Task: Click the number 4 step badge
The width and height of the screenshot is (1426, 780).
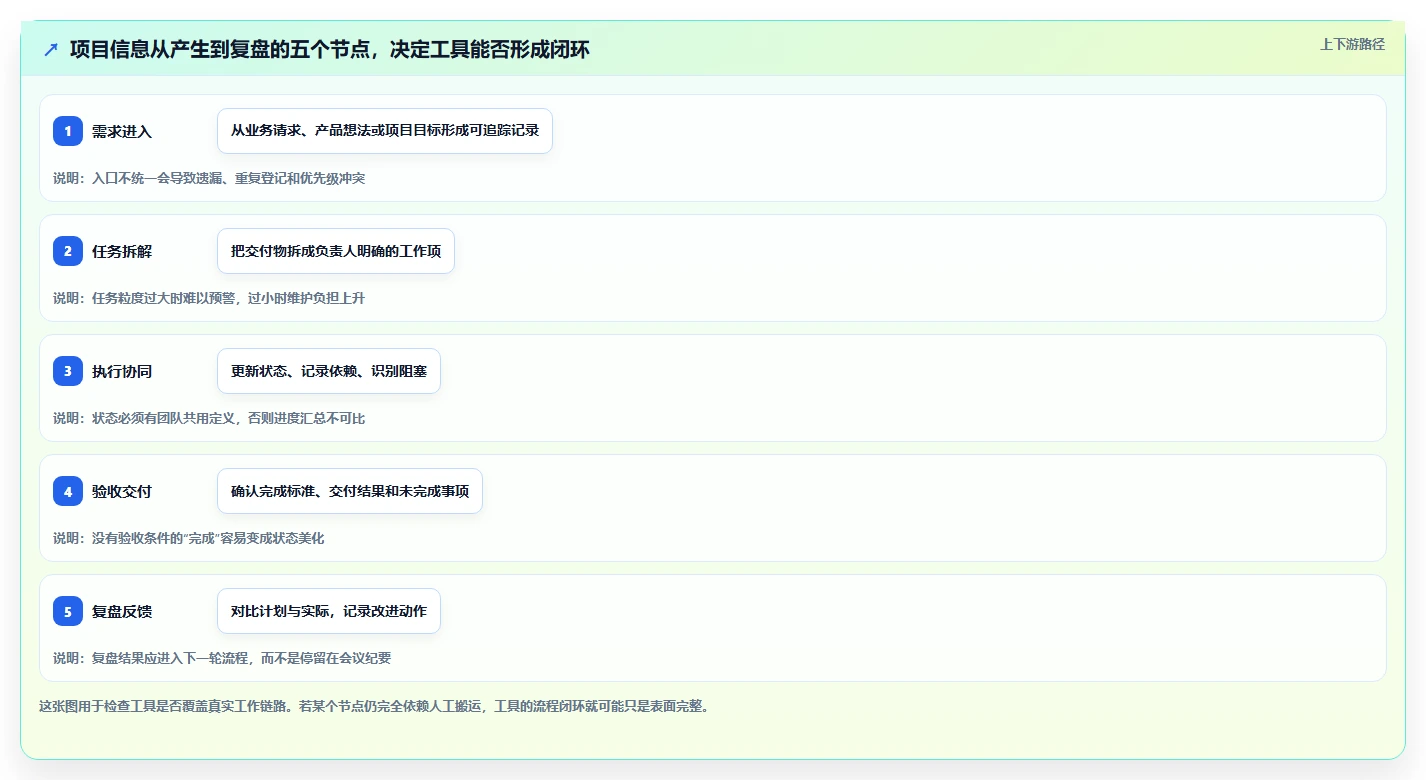Action: [68, 491]
